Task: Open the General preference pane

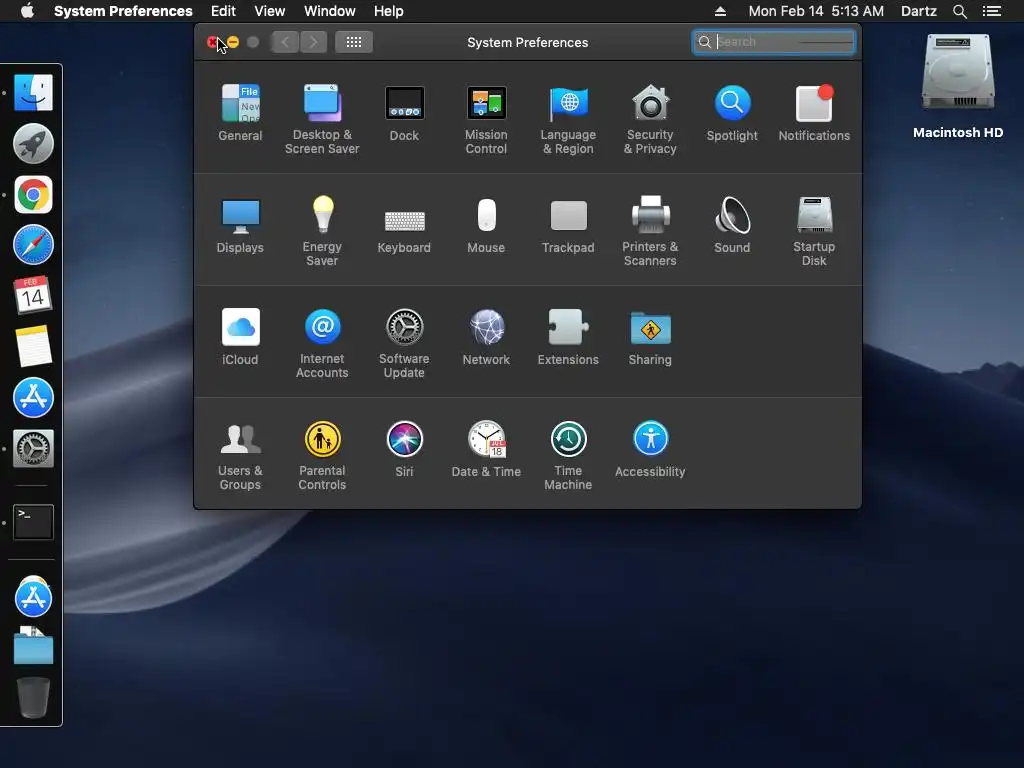Action: tap(240, 112)
